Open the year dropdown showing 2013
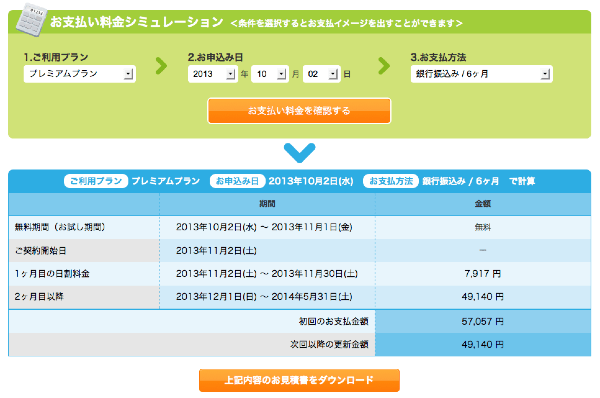600x398 pixels. pyautogui.click(x=212, y=74)
